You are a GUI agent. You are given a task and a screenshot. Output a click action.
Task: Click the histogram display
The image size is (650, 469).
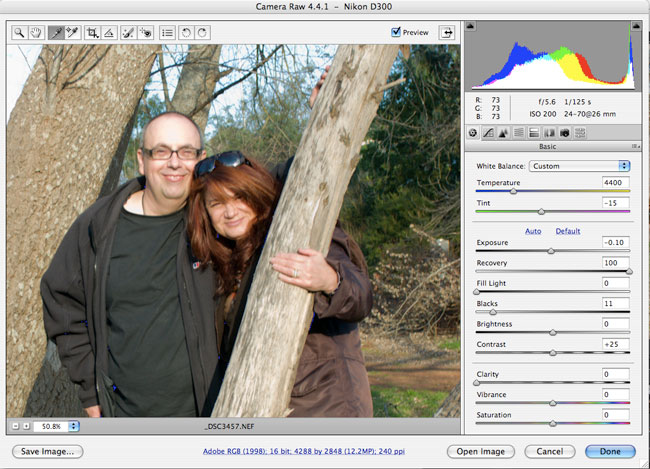pyautogui.click(x=553, y=56)
